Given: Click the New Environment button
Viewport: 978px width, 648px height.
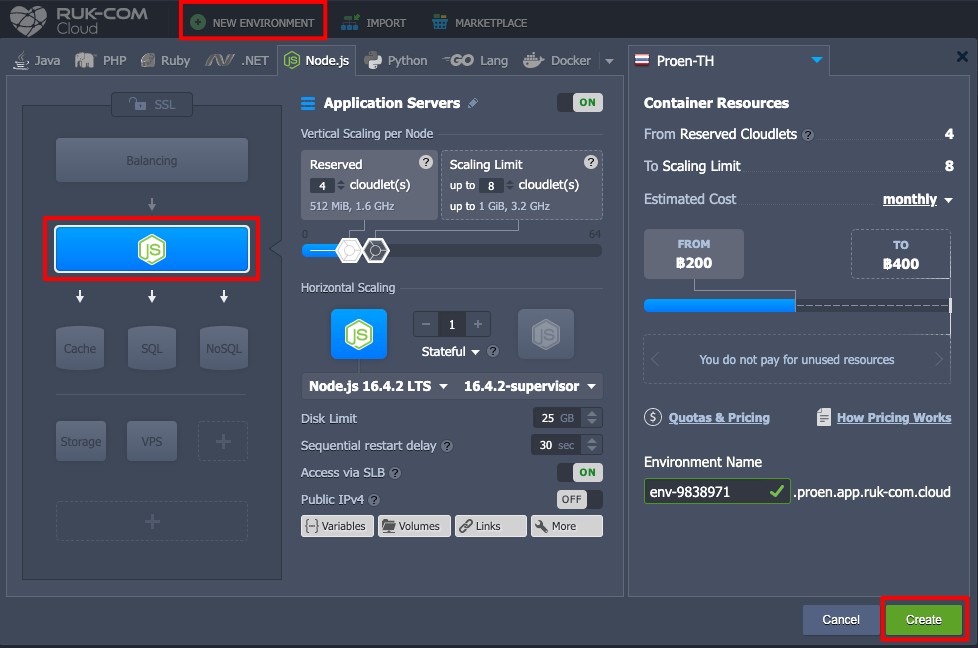Looking at the screenshot, I should tap(253, 22).
